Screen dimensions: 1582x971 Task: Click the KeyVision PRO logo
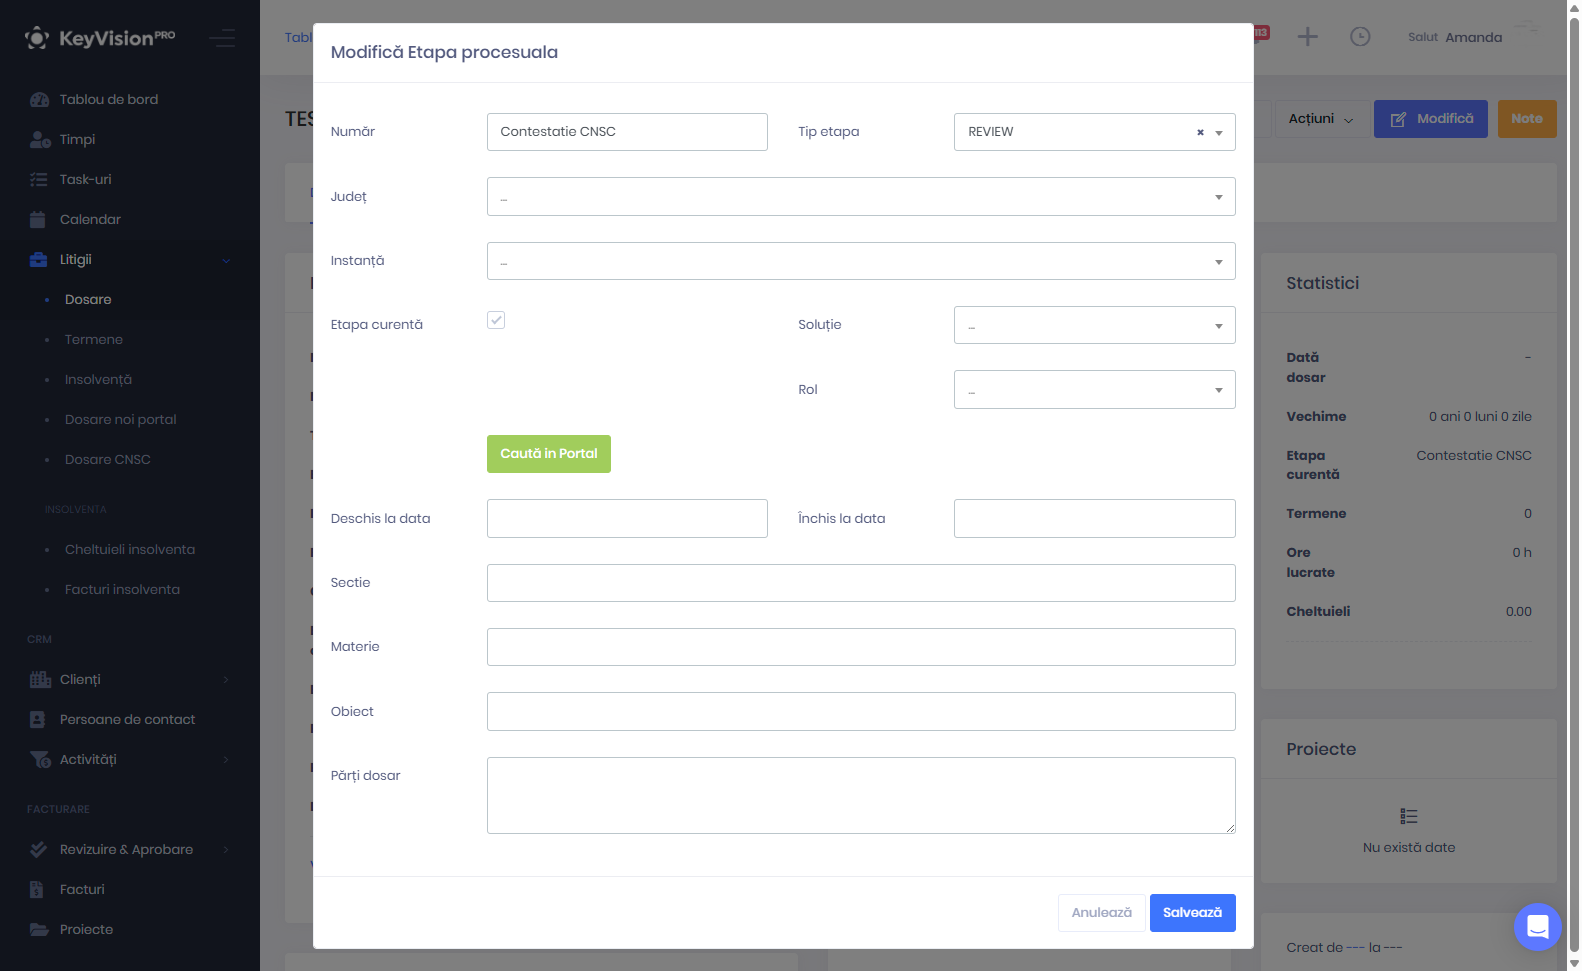coord(100,38)
